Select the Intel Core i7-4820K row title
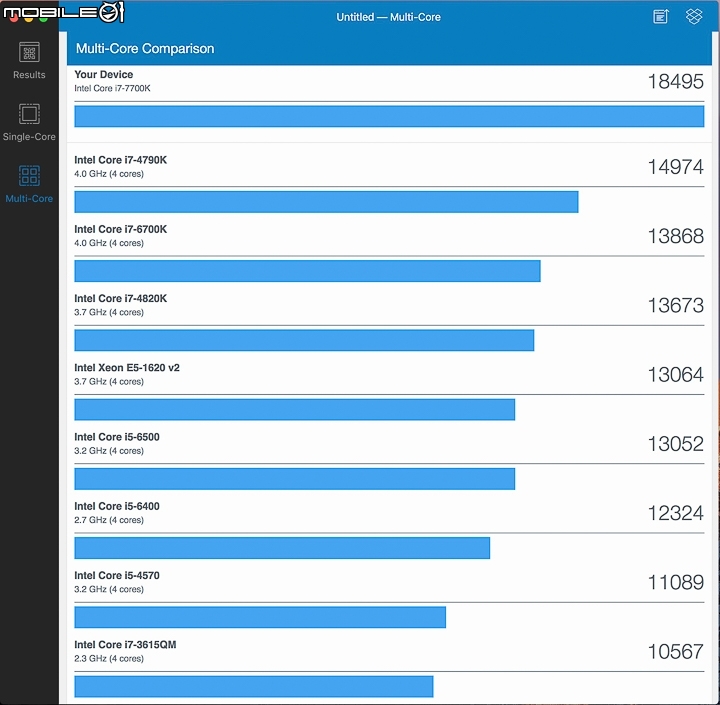This screenshot has height=705, width=720. click(121, 299)
